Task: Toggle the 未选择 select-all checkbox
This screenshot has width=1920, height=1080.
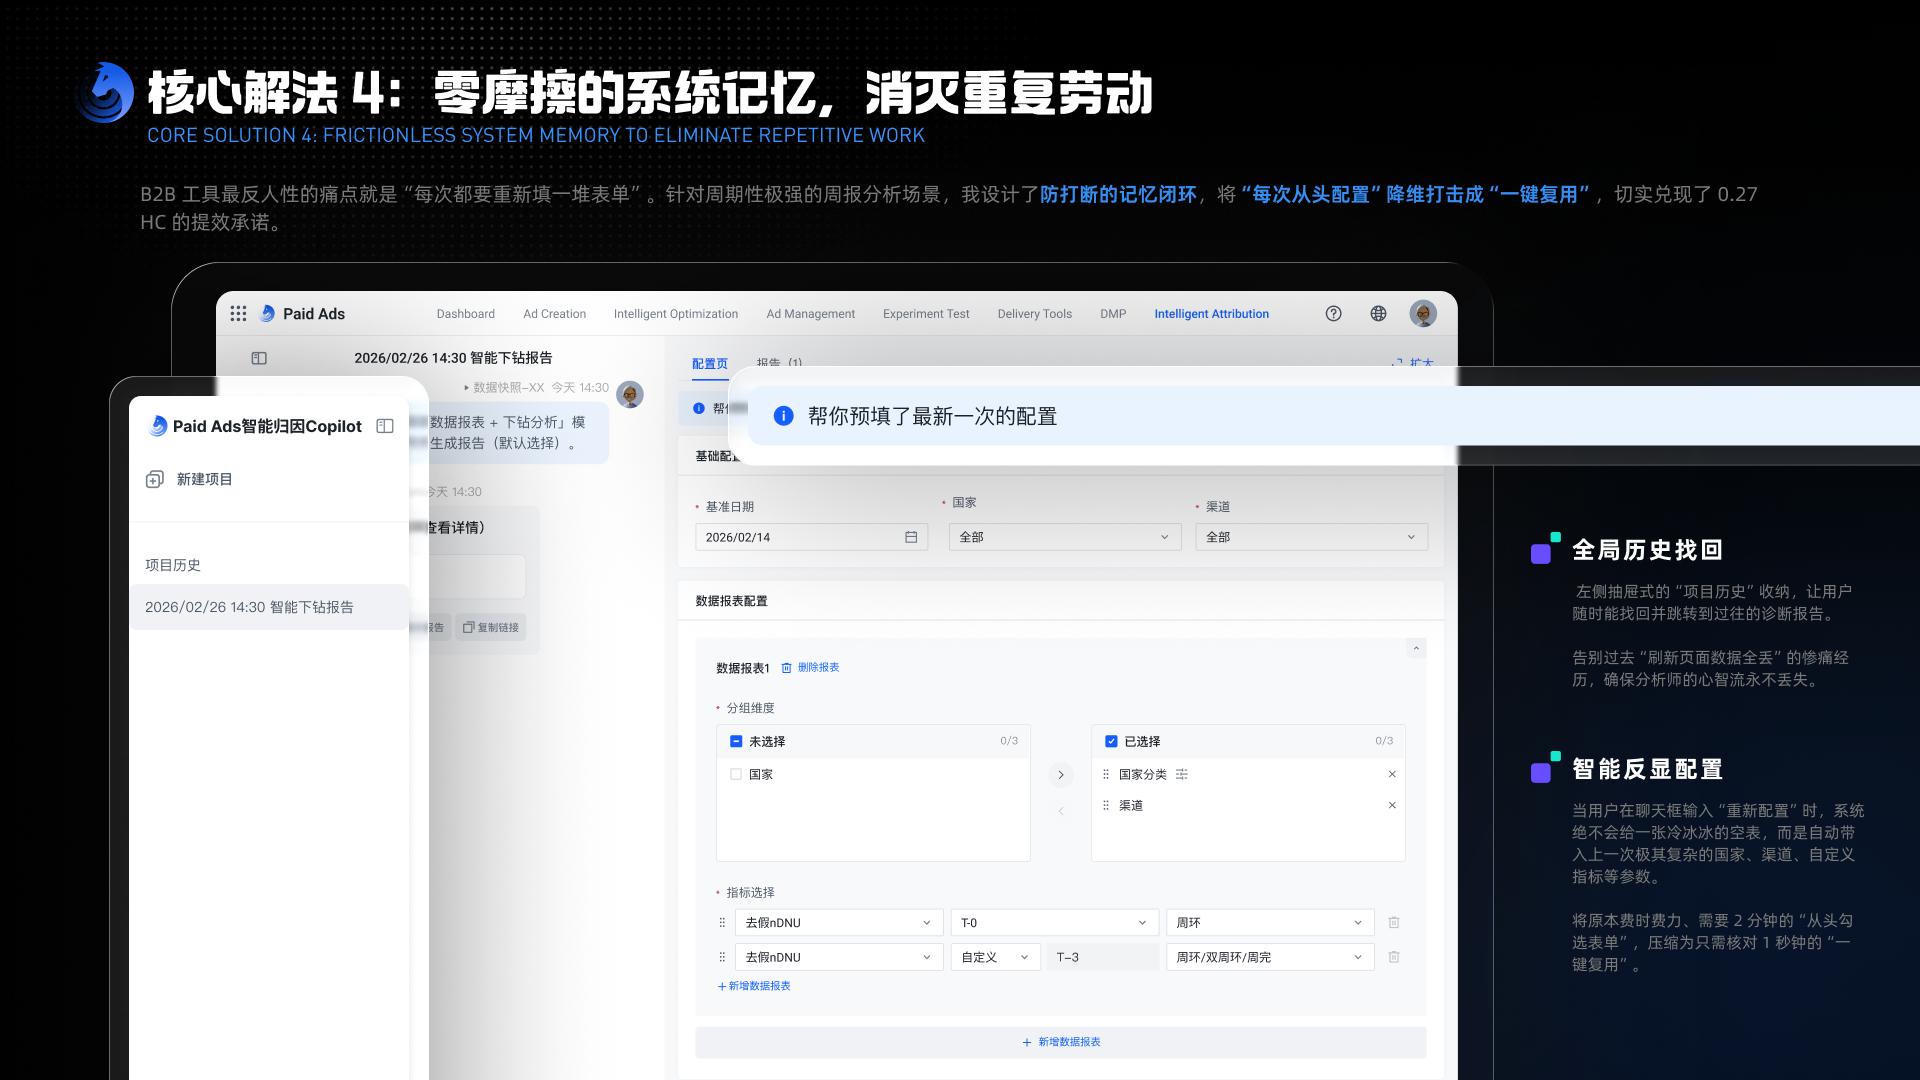Action: click(736, 742)
